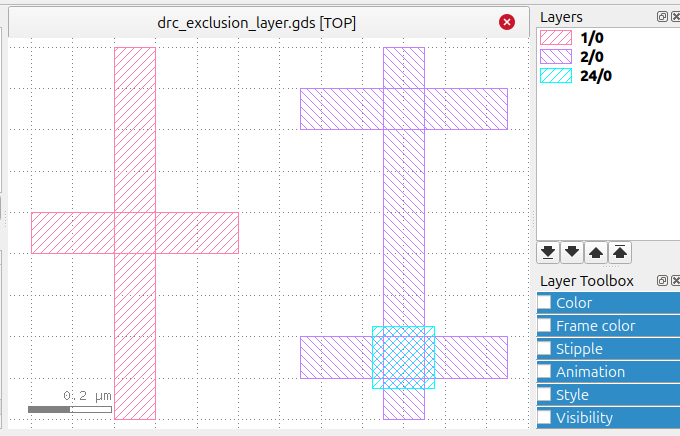This screenshot has height=436, width=680.
Task: Click the cyan swatch of layer 24/0
Action: pyautogui.click(x=555, y=76)
